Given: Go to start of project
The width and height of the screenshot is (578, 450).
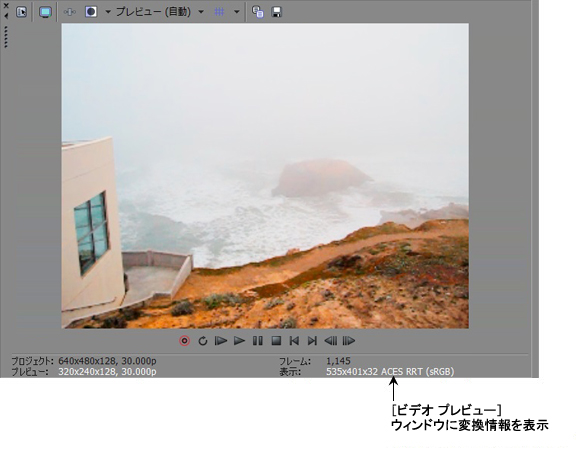Looking at the screenshot, I should point(294,341).
